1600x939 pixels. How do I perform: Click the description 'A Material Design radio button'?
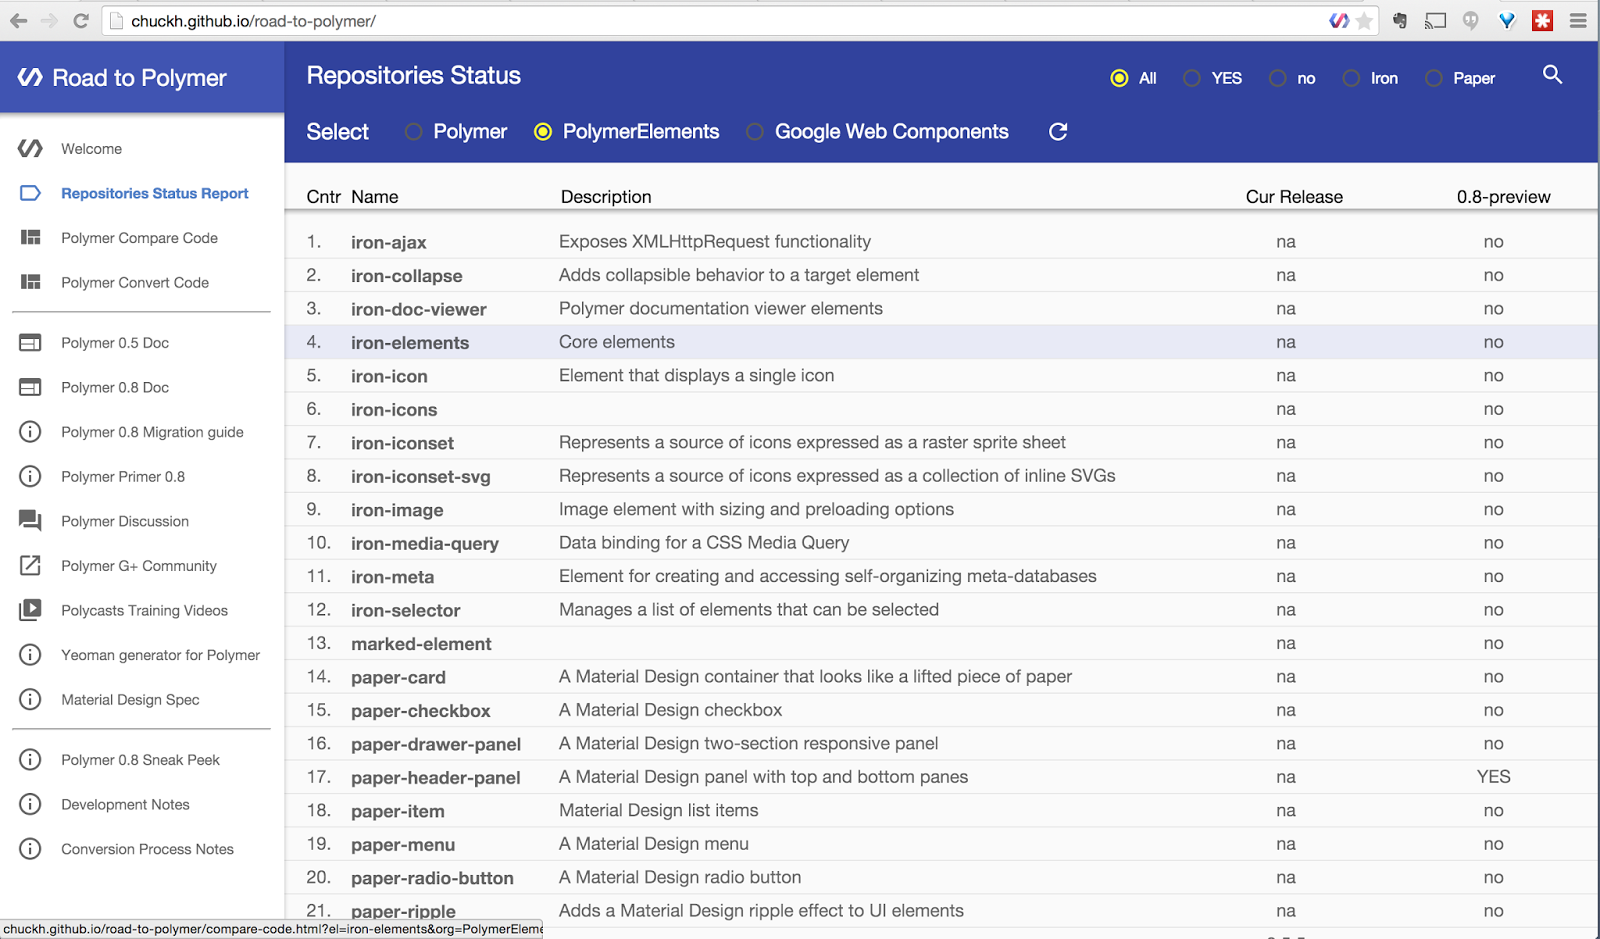[680, 878]
